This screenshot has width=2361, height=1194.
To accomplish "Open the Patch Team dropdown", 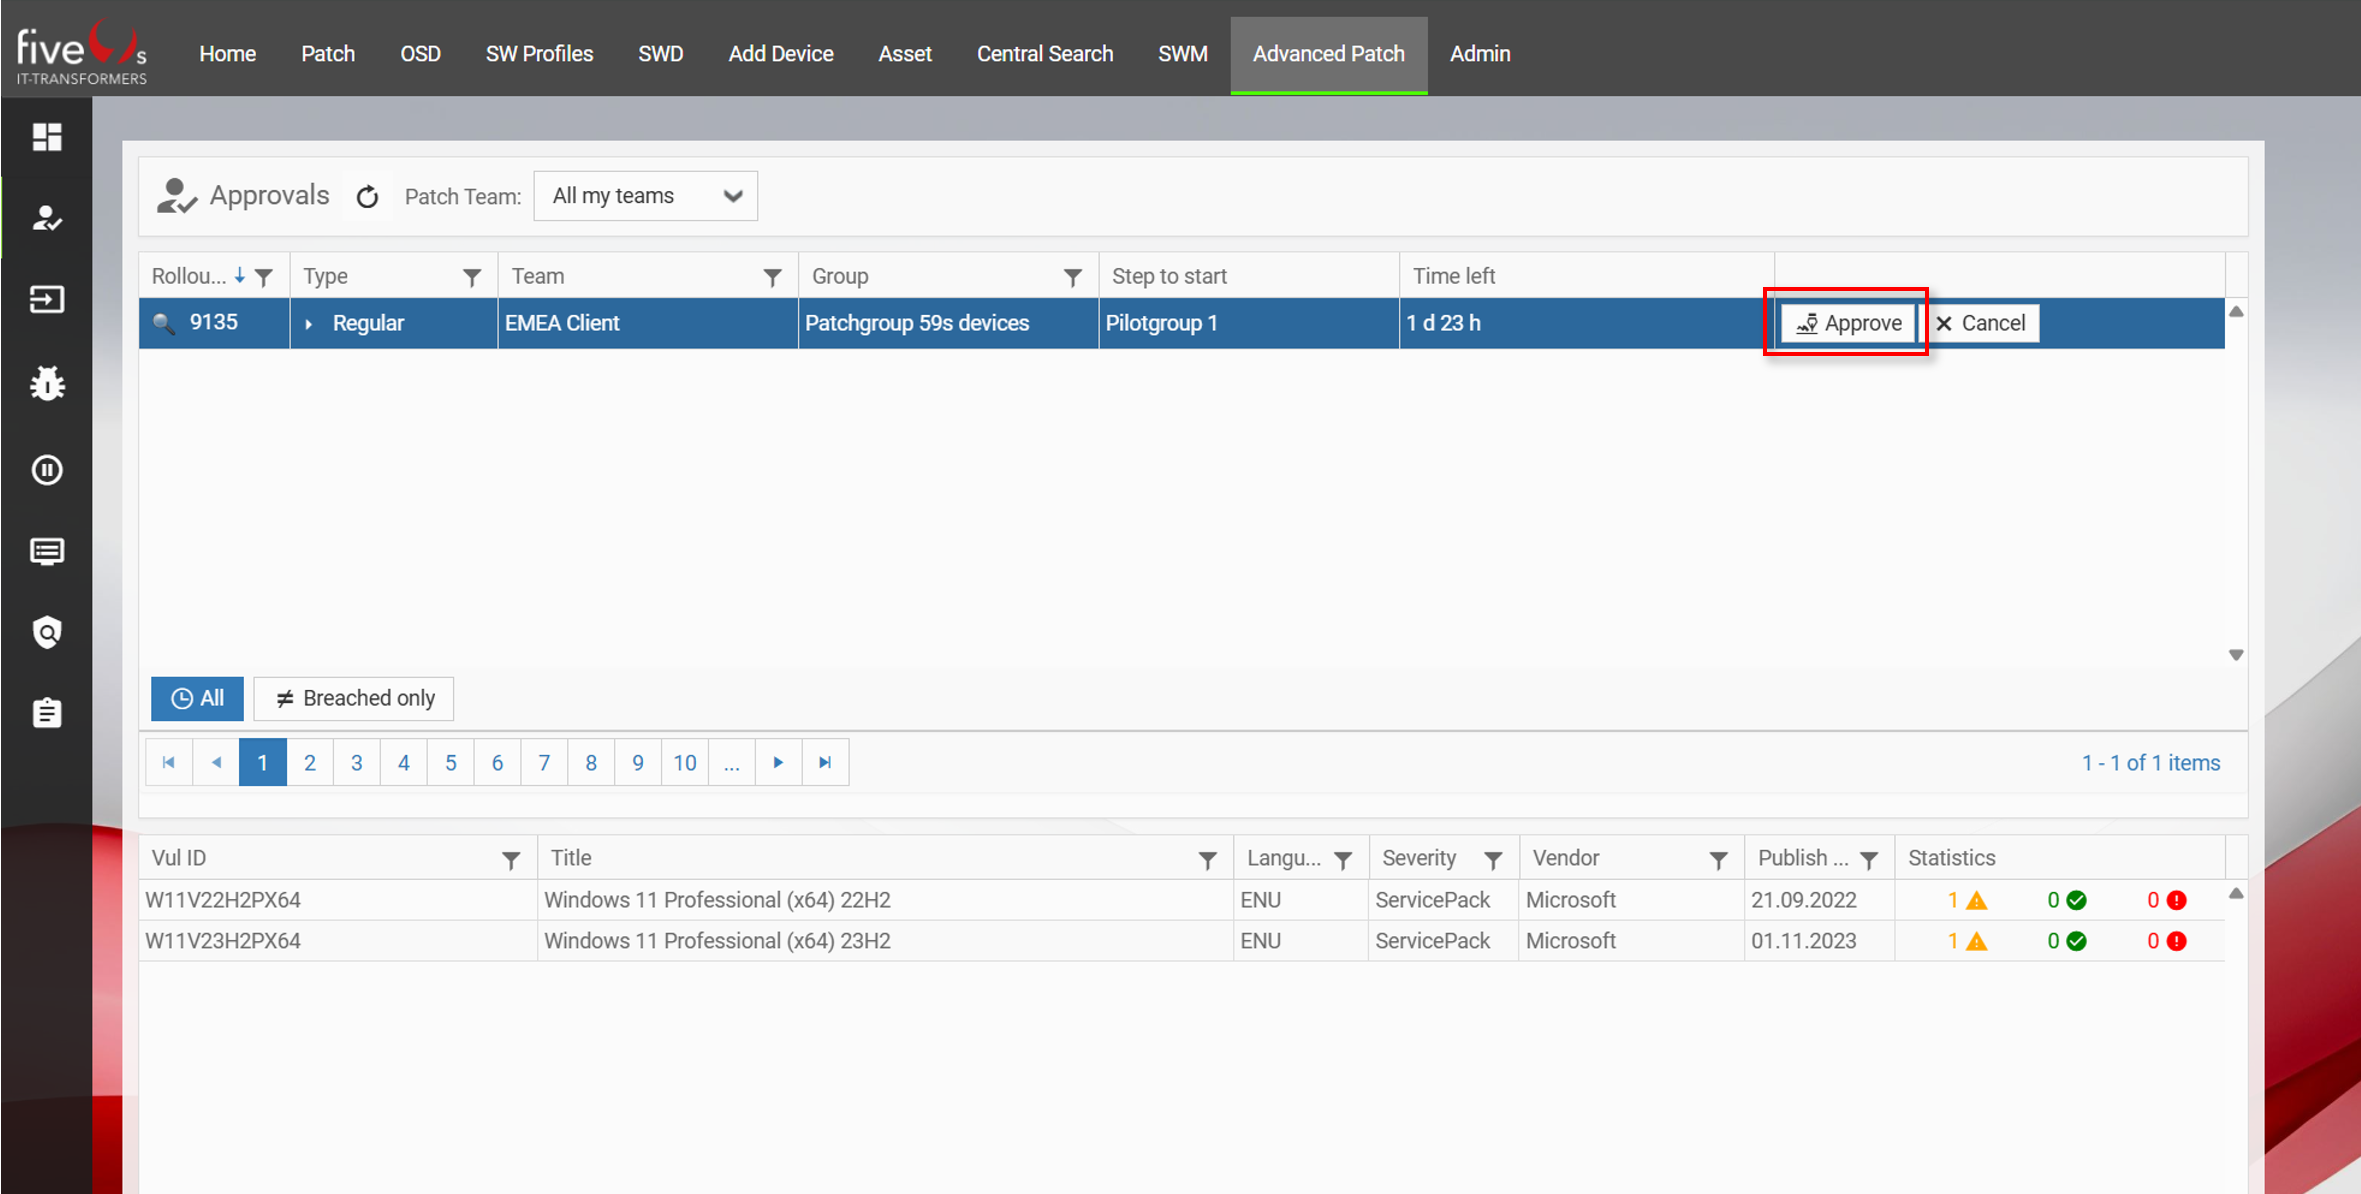I will click(x=645, y=196).
